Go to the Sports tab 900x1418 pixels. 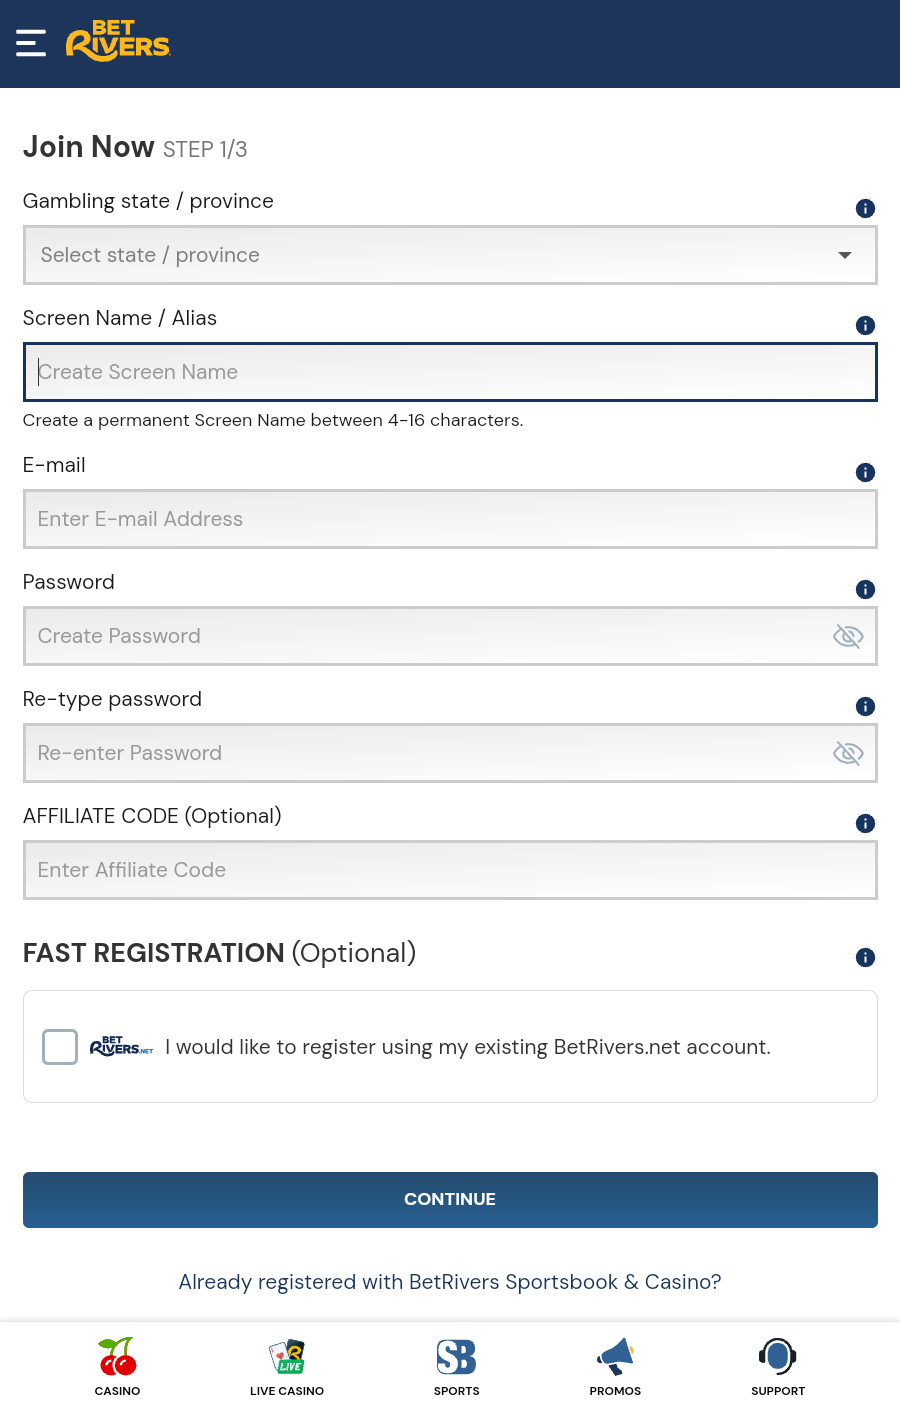point(456,1366)
